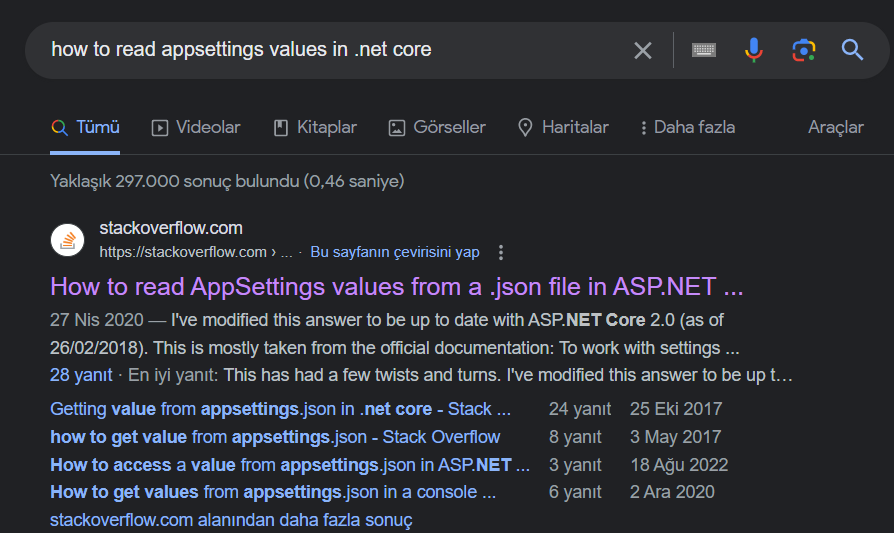Viewport: 894px width, 533px height.
Task: Open Google Lens image search icon
Action: pos(803,50)
